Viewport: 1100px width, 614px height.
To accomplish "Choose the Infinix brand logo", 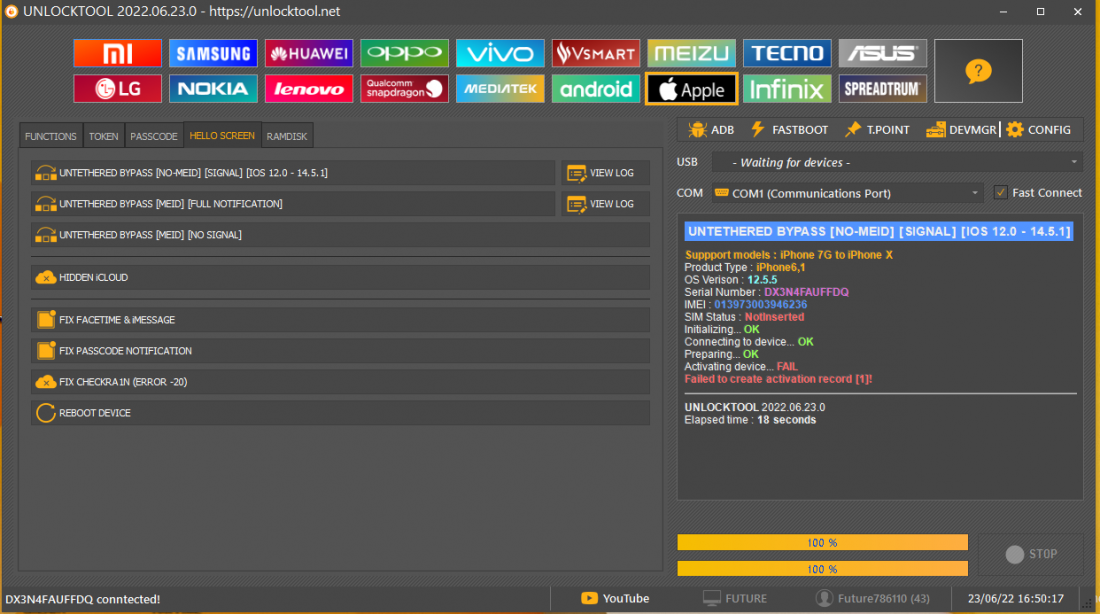I will 787,89.
